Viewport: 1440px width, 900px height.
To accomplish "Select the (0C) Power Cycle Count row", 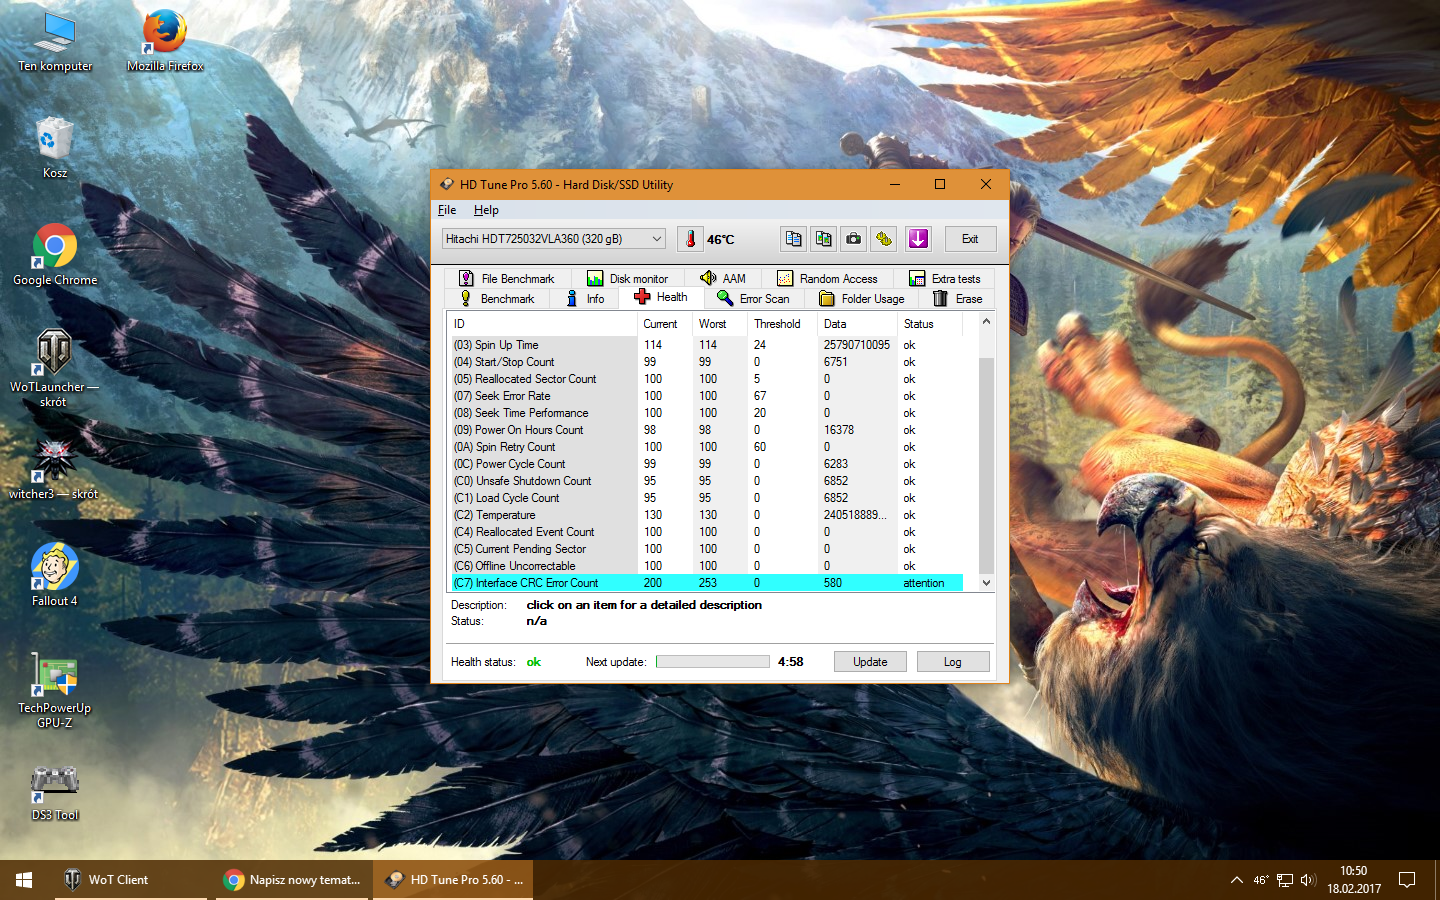I will tap(706, 464).
